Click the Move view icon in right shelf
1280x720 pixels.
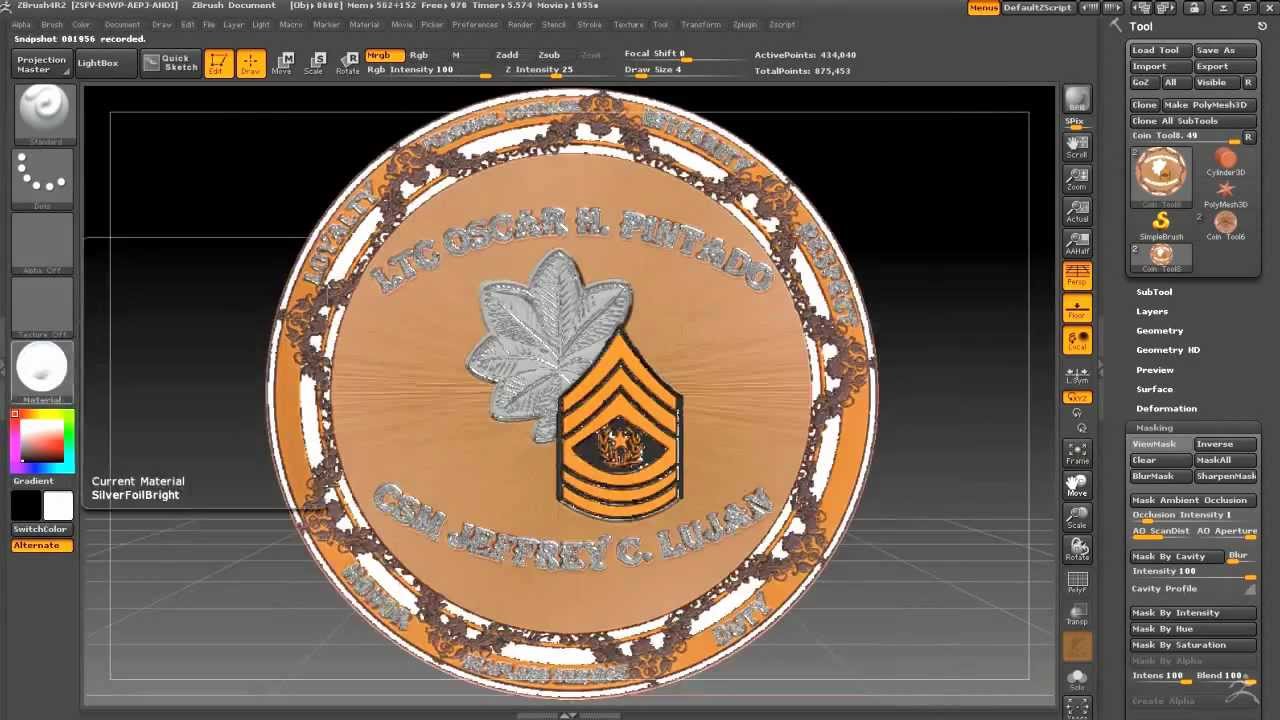[x=1077, y=485]
